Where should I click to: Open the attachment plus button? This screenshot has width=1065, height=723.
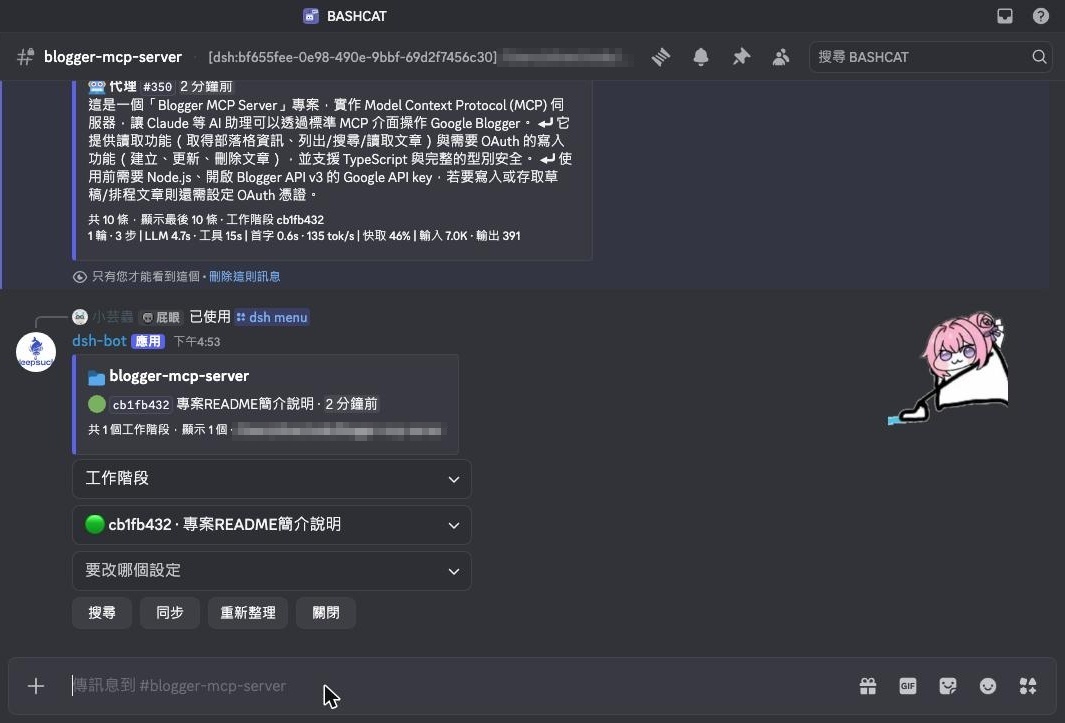(x=36, y=686)
